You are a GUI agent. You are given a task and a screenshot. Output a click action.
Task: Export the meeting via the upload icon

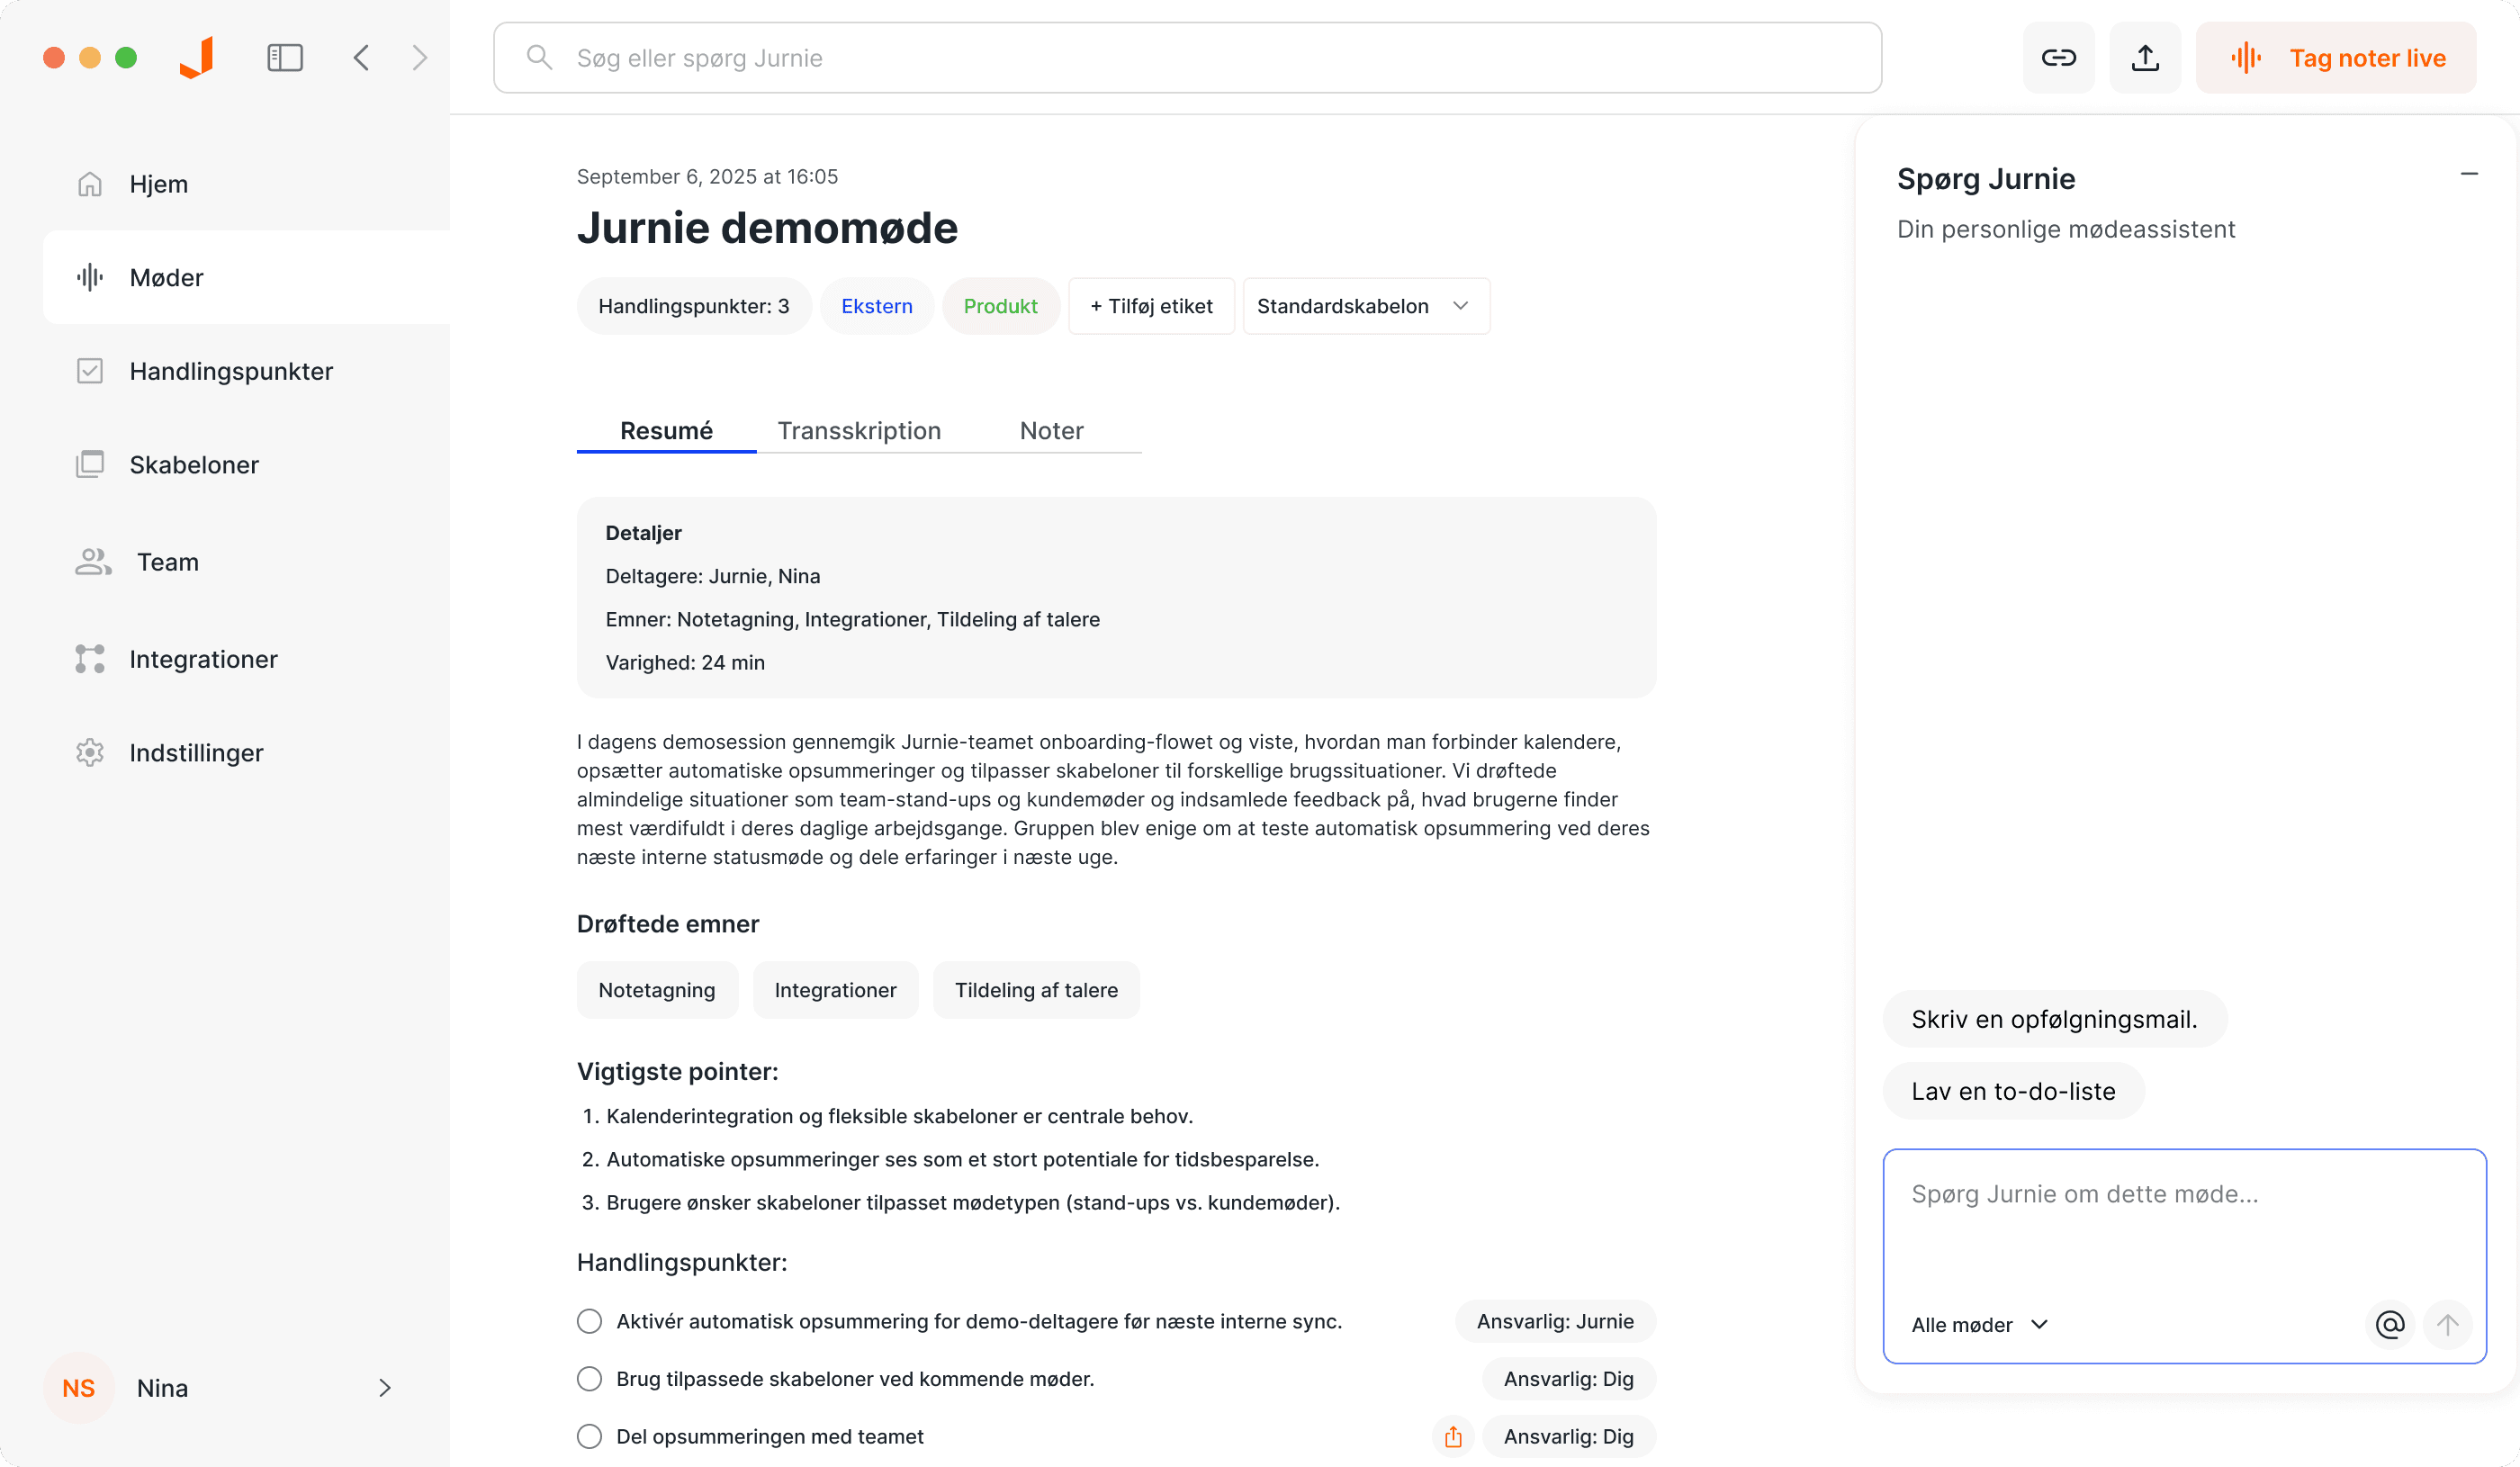tap(2144, 57)
